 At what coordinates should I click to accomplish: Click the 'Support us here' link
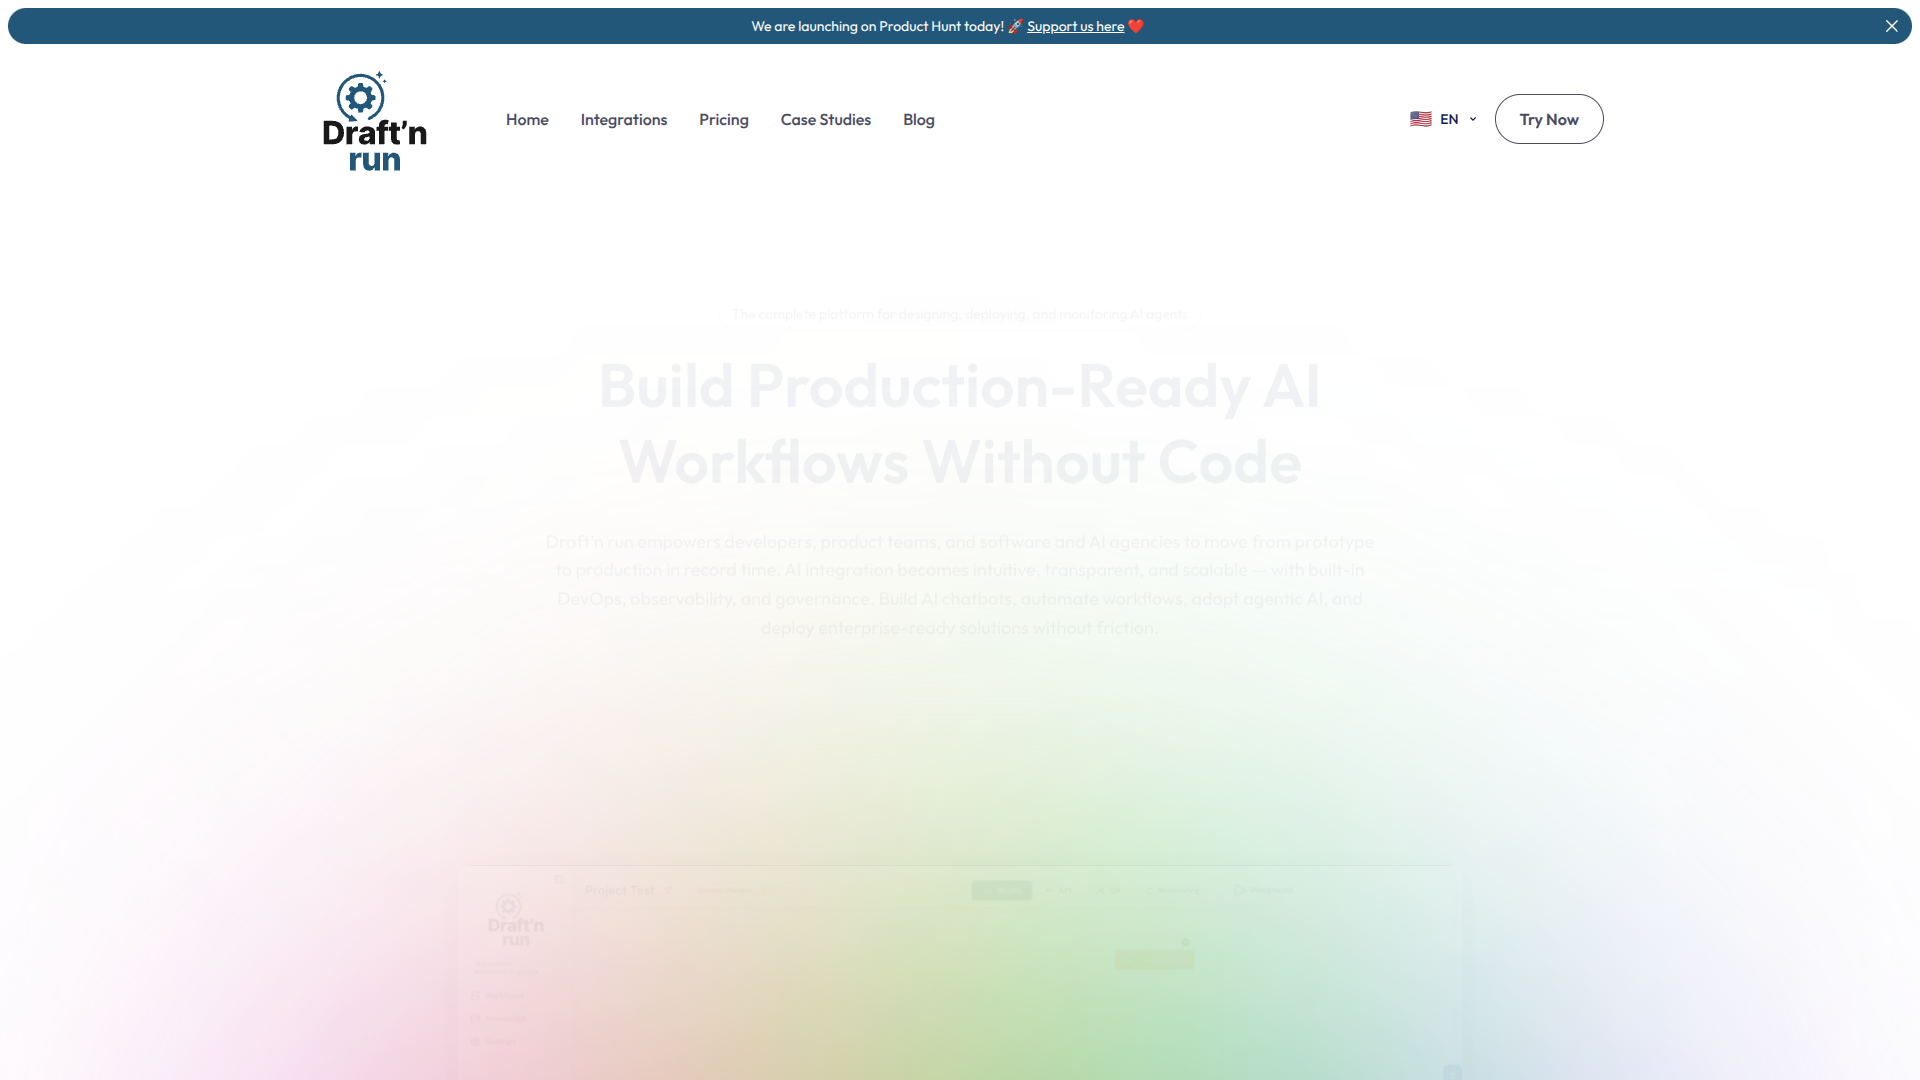(x=1075, y=26)
